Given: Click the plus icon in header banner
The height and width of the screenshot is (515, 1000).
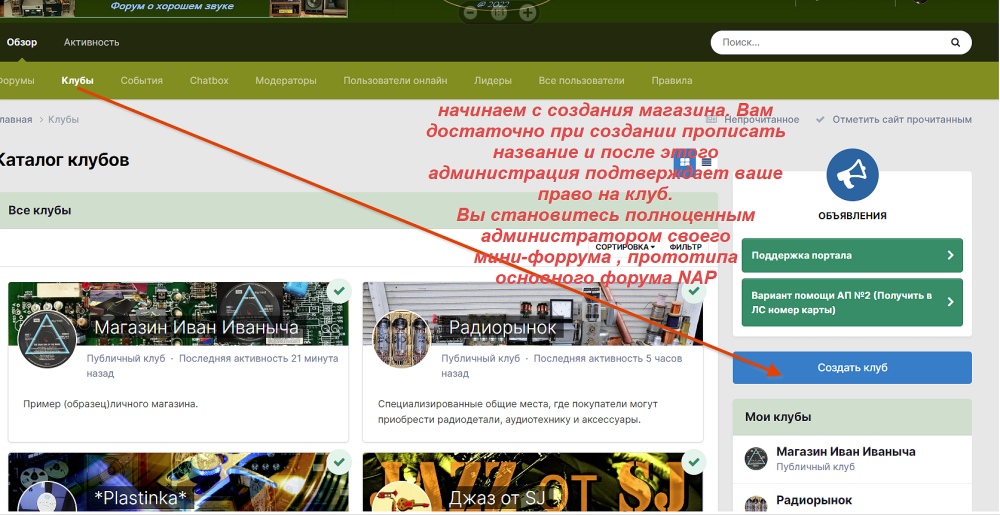Looking at the screenshot, I should click(527, 13).
